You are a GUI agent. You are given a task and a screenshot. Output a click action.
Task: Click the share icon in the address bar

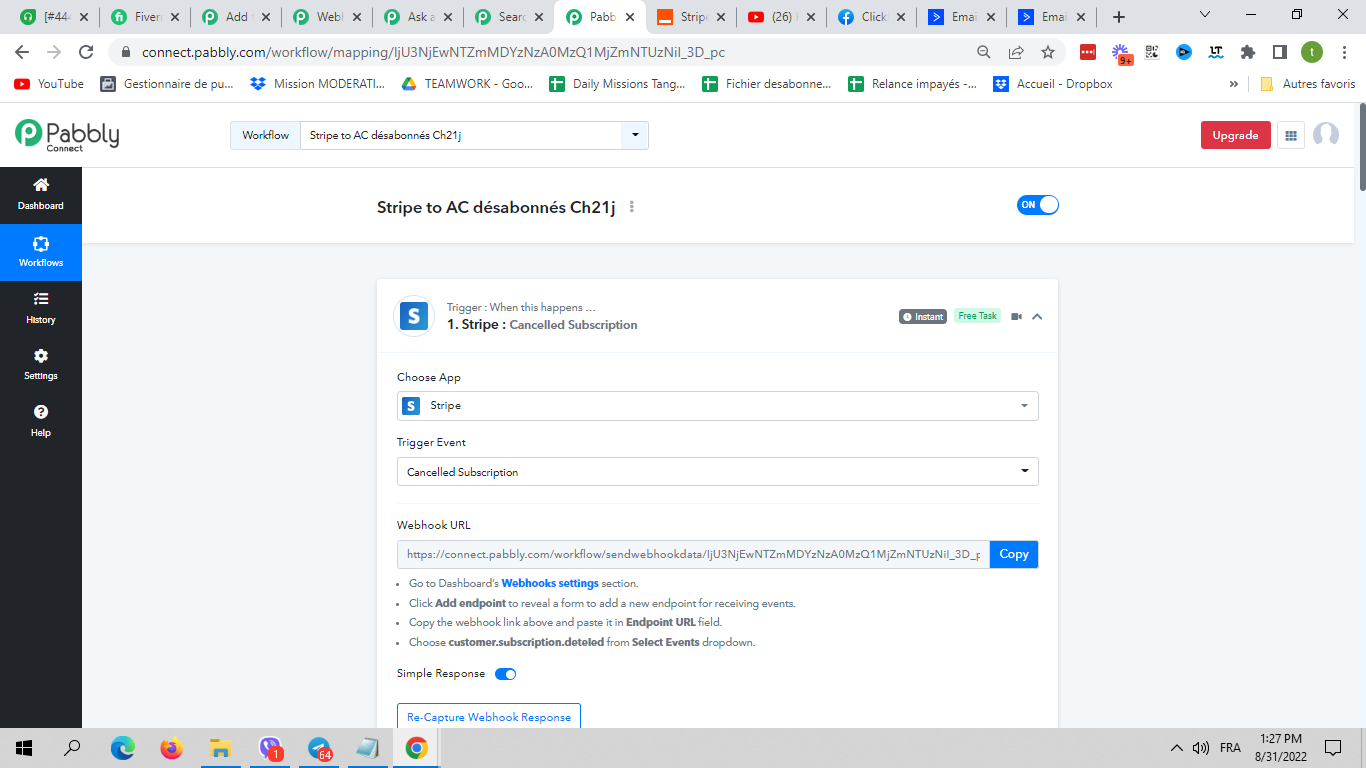coord(1016,52)
